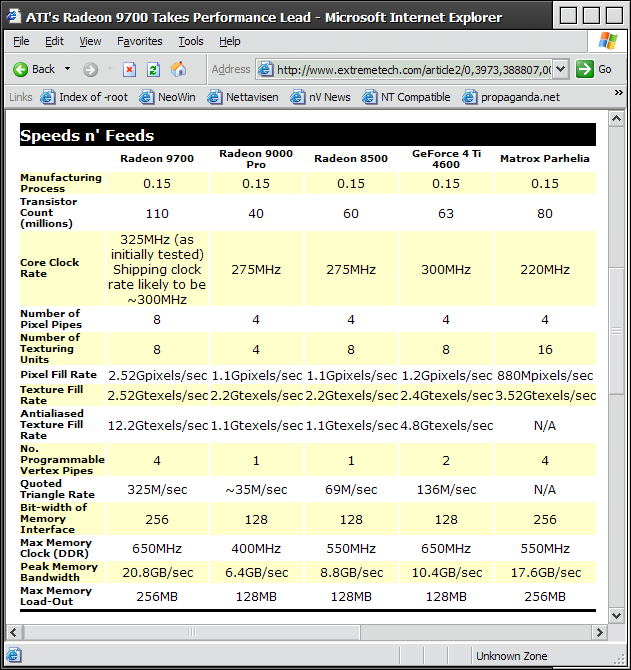Click the Number of Texturing Units label
This screenshot has width=631, height=670.
click(x=50, y=348)
